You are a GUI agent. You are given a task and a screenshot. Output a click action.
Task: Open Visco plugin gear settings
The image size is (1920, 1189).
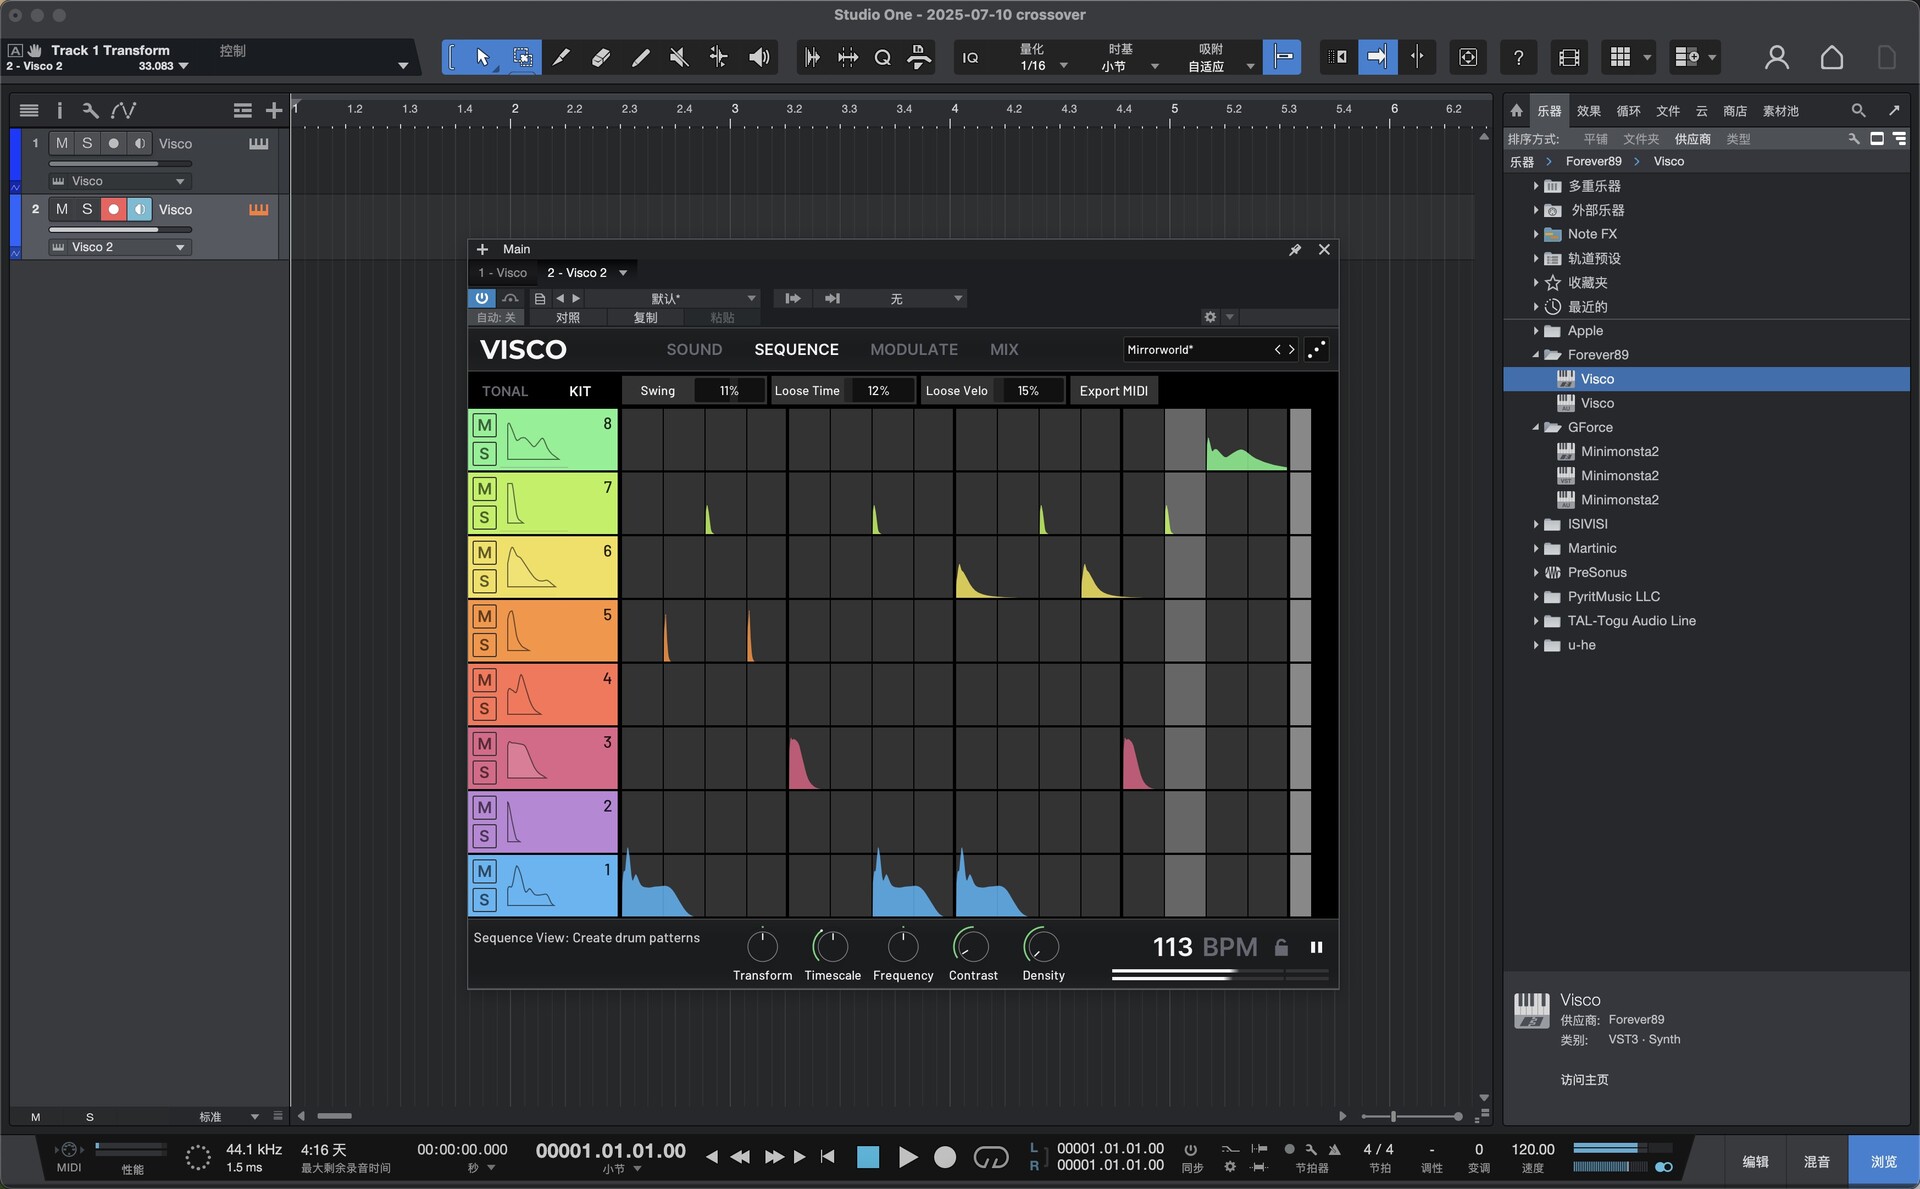[1210, 317]
